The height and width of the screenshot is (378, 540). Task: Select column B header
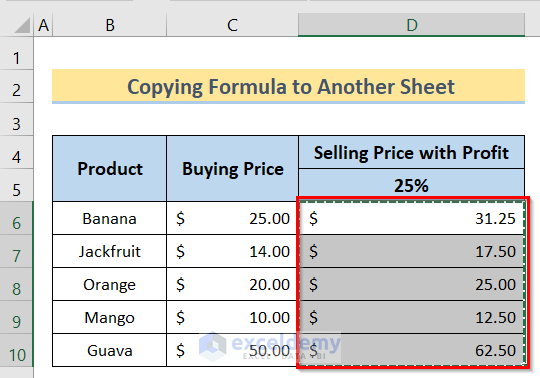pos(110,25)
